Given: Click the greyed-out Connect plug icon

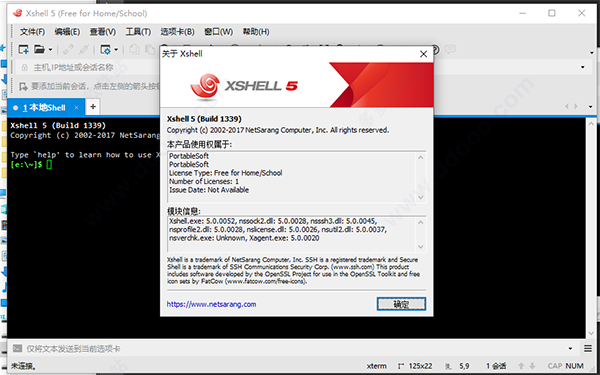Looking at the screenshot, I should (68, 49).
